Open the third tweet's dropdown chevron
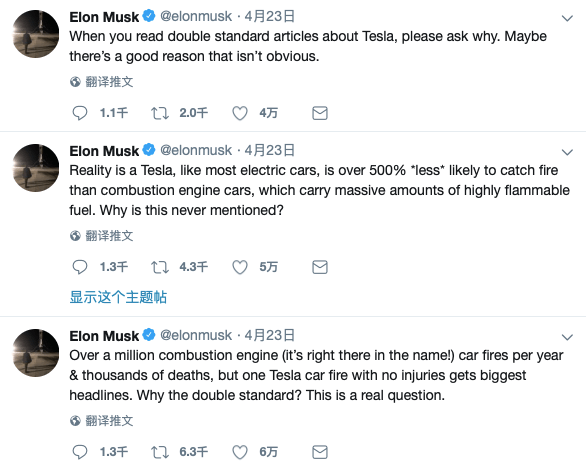The width and height of the screenshot is (586, 473). coord(567,337)
